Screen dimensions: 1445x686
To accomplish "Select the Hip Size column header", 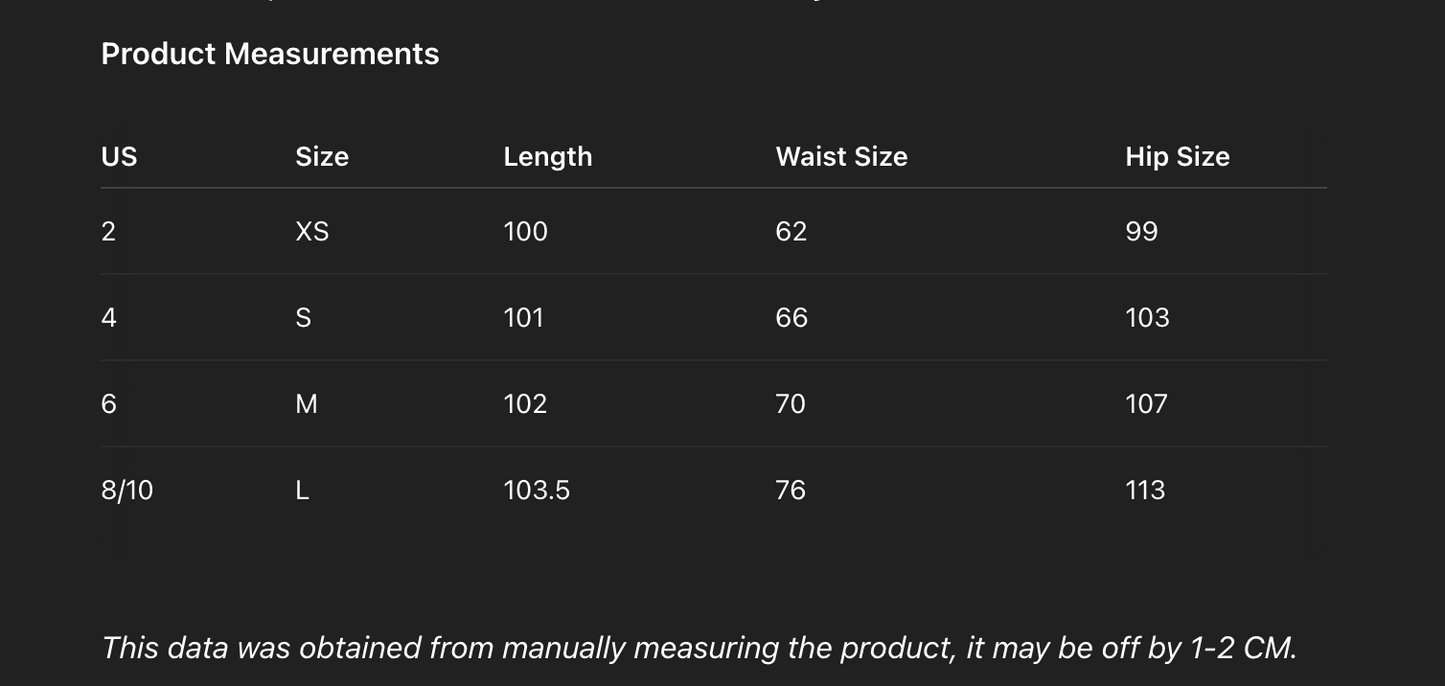I will [x=1177, y=157].
